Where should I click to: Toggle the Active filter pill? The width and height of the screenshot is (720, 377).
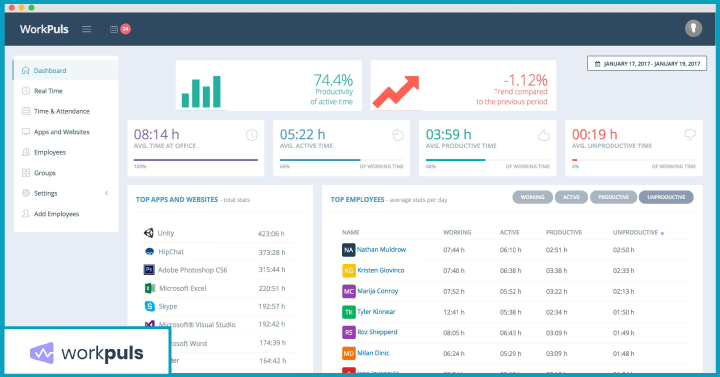tap(571, 197)
